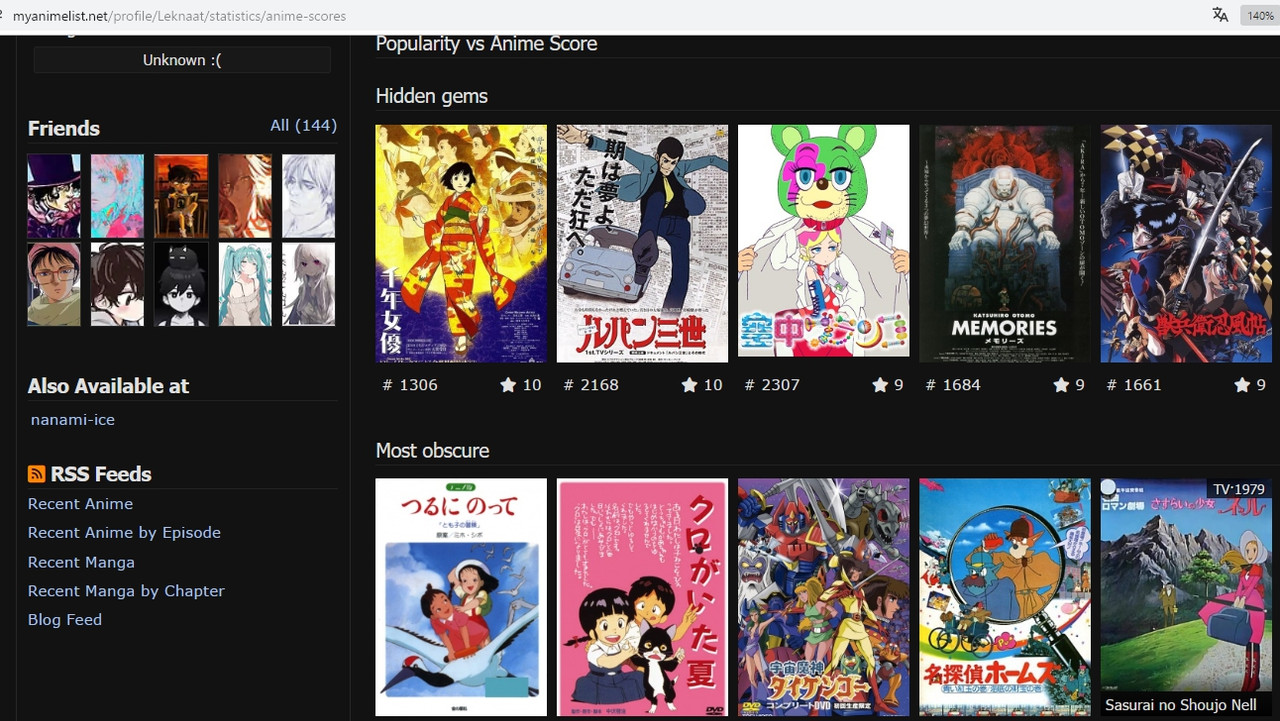Open the pink poster with black cat

pos(642,597)
